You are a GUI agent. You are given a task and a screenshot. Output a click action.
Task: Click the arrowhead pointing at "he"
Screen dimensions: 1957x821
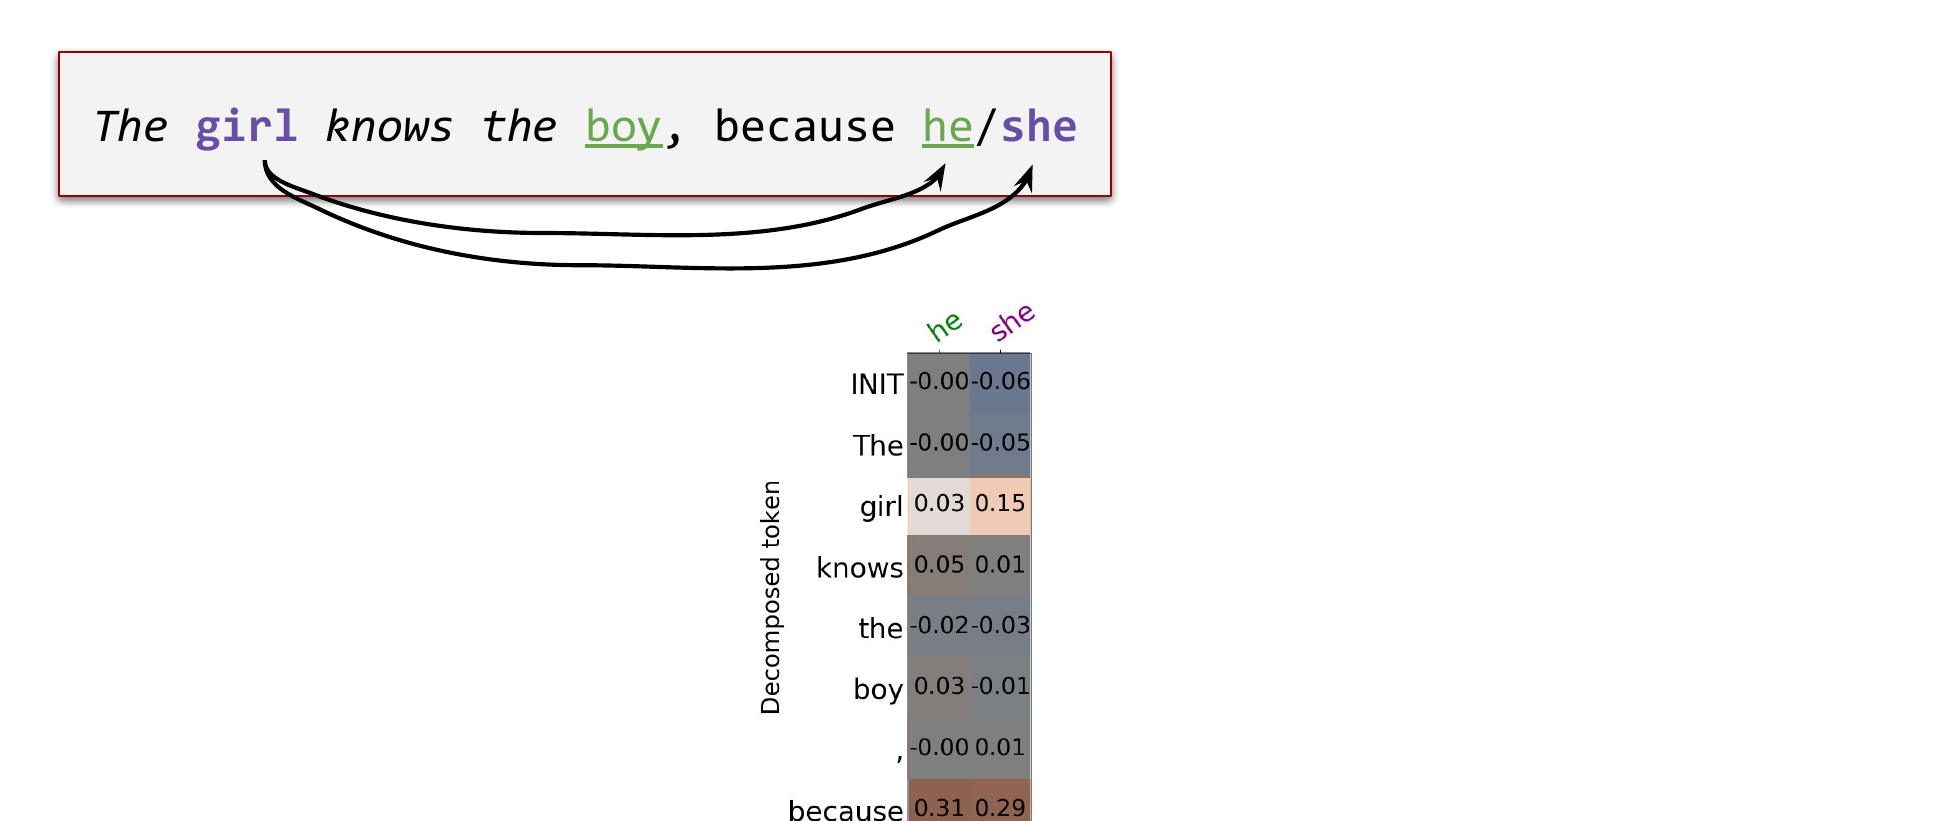click(938, 176)
